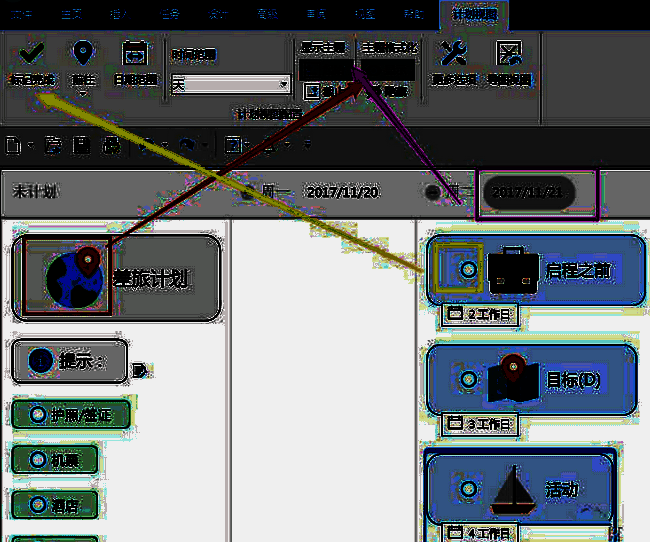Click the map icon on 目标(D)

tap(513, 379)
